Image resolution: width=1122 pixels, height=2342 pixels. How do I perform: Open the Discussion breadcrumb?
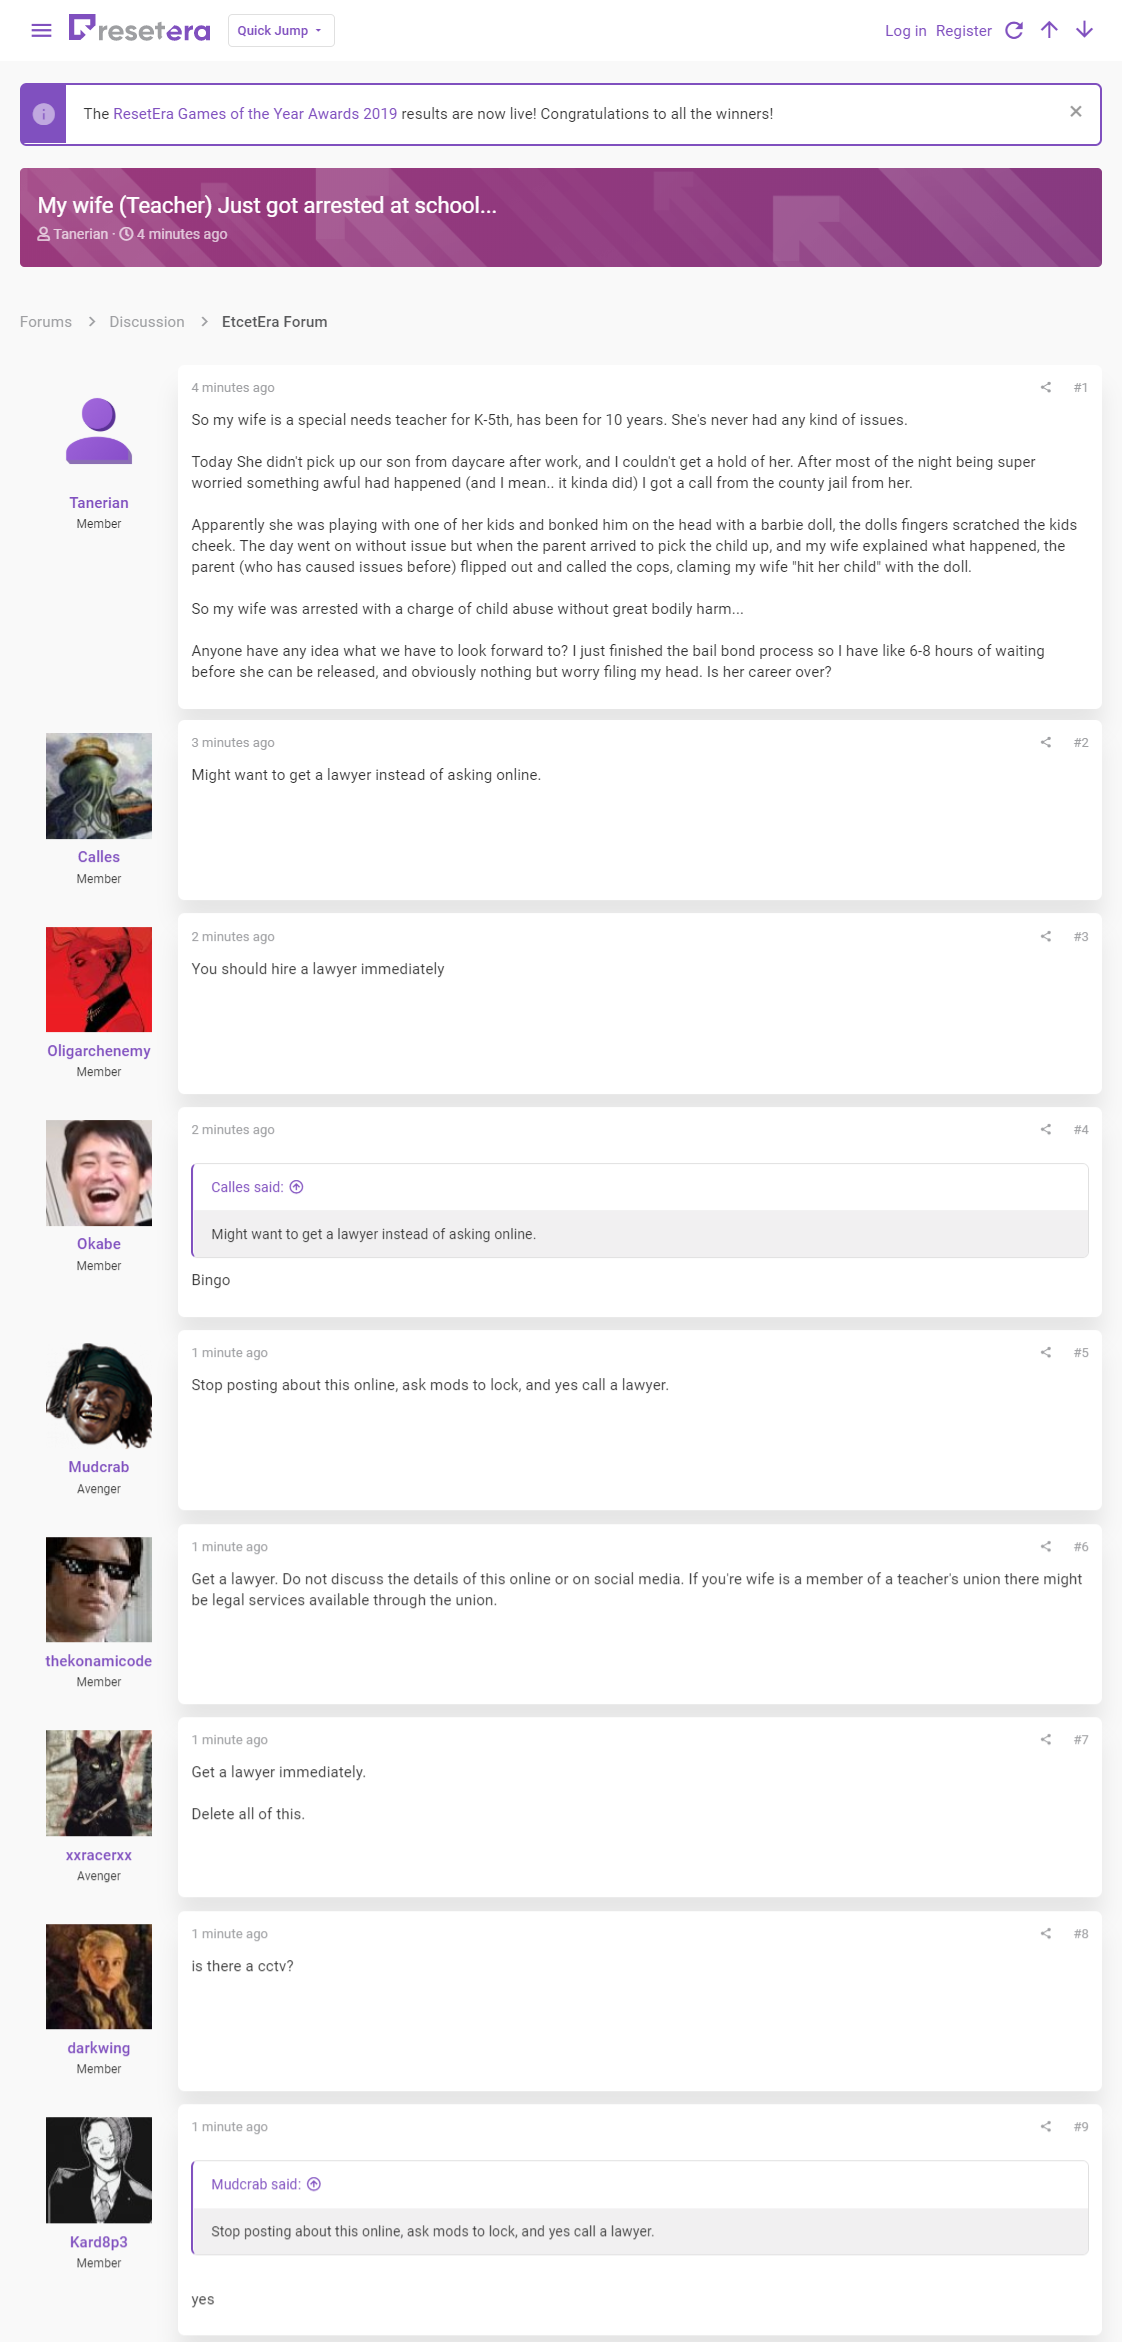(147, 322)
